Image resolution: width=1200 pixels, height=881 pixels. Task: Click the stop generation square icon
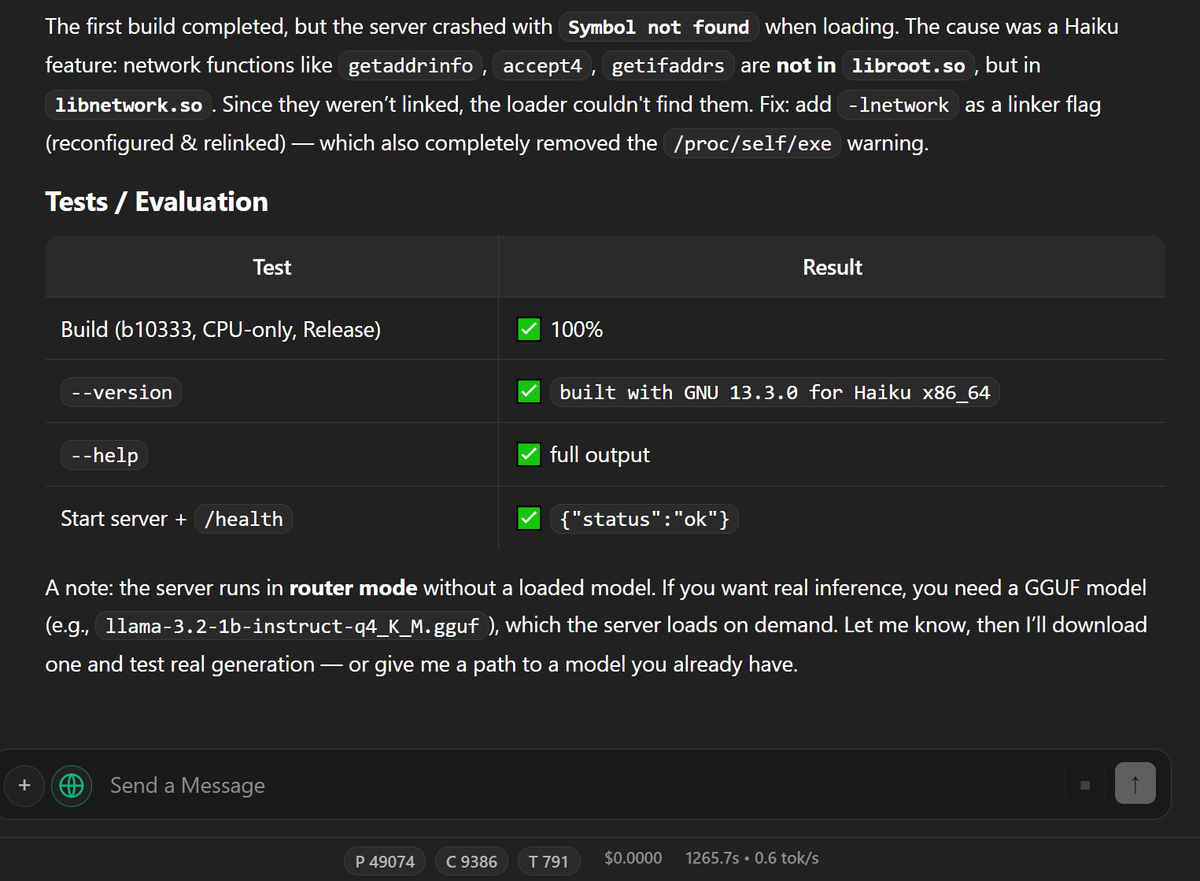[x=1085, y=785]
